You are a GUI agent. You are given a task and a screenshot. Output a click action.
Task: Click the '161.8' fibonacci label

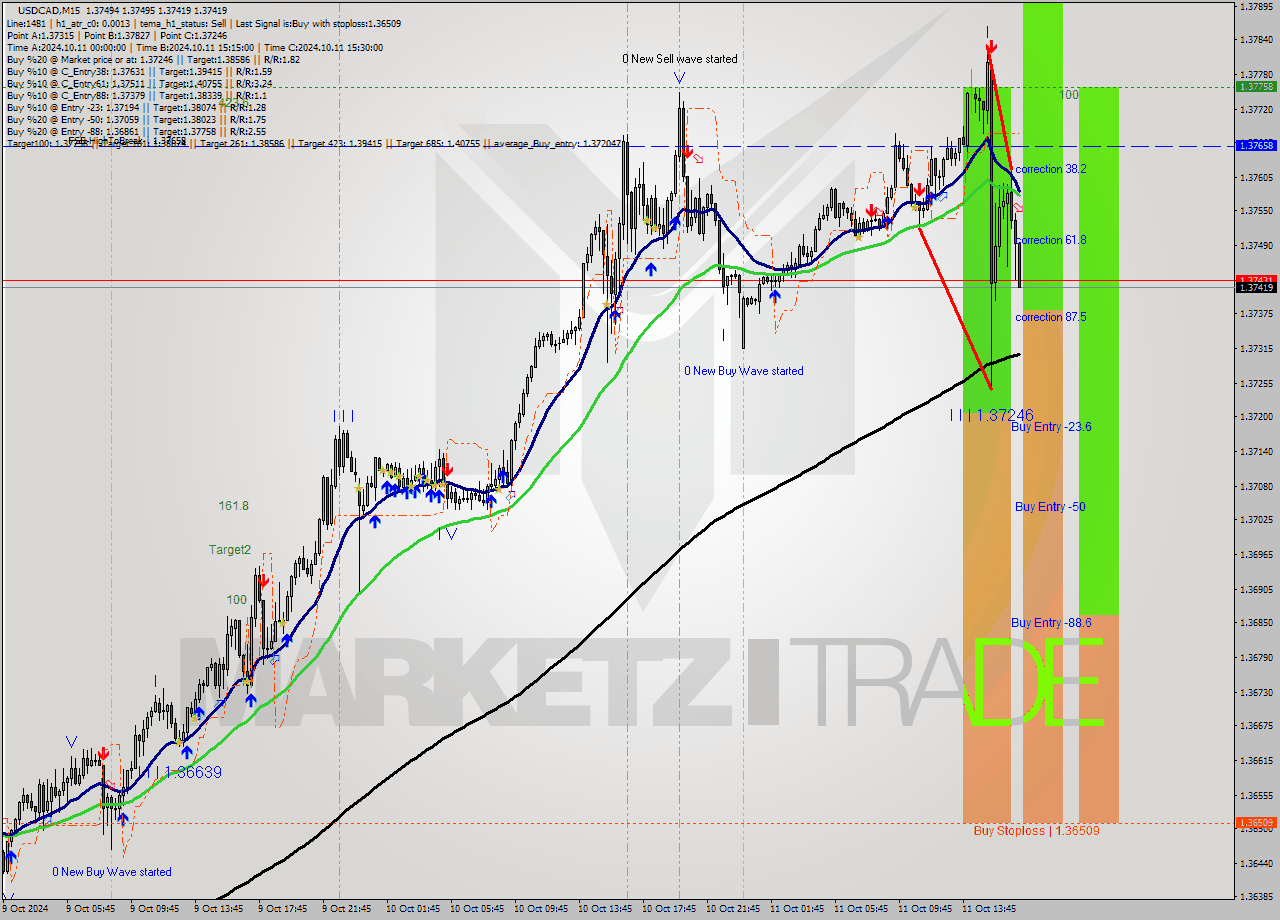point(234,506)
